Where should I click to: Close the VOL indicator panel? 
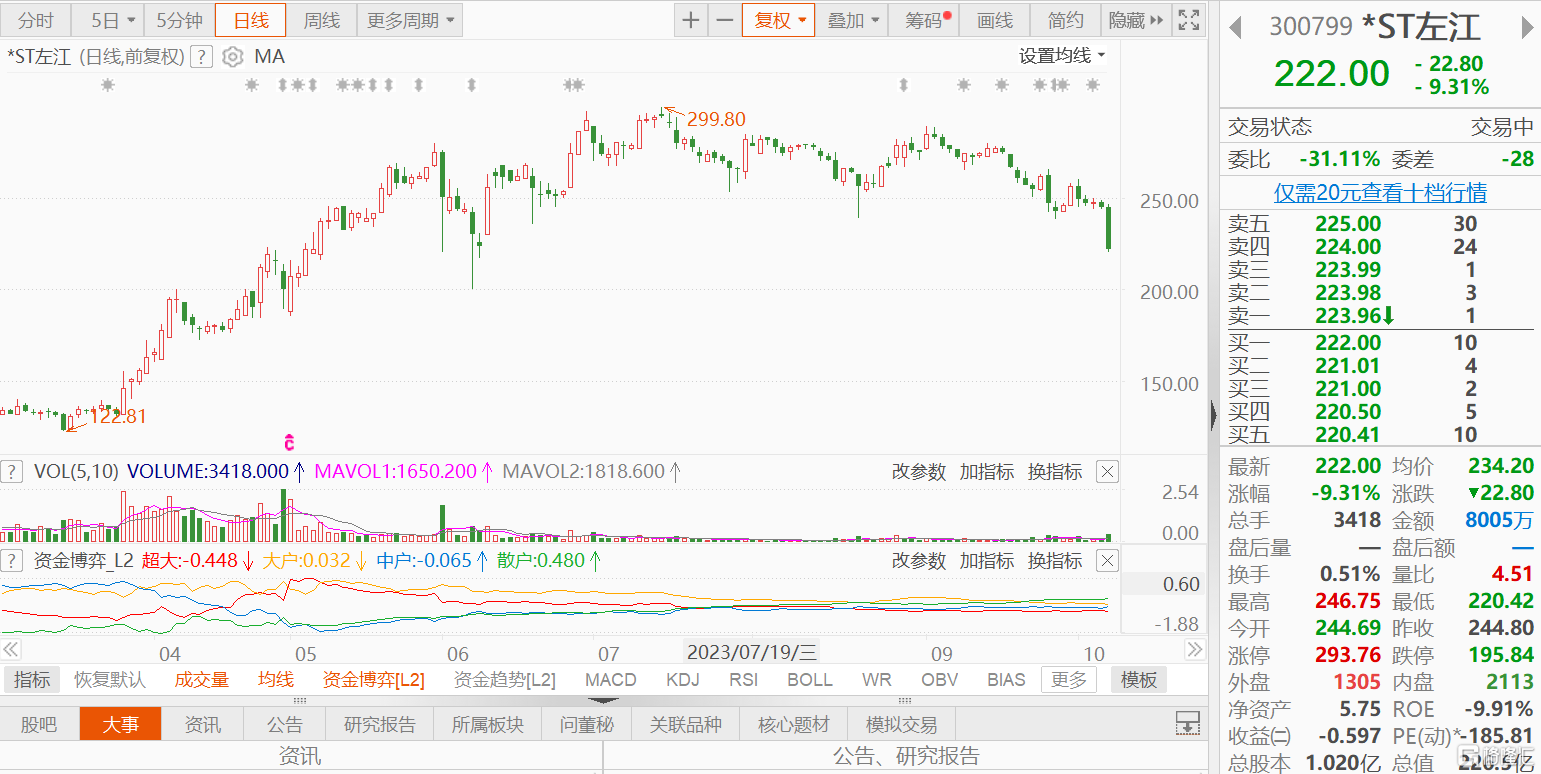click(x=1107, y=472)
